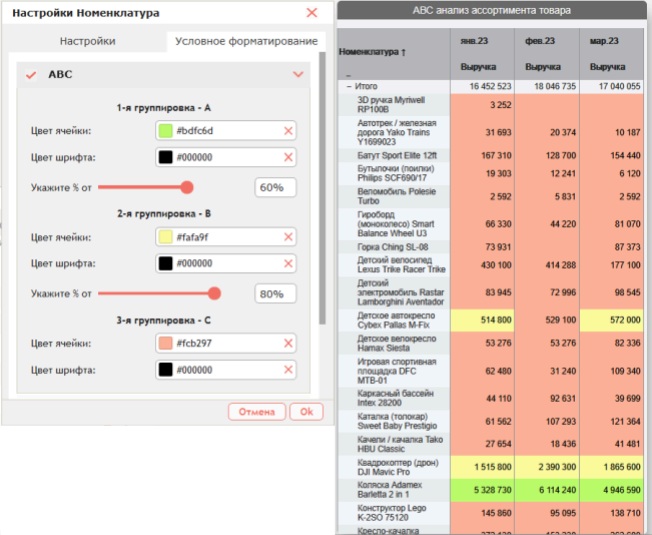This screenshot has width=652, height=535.
Task: Click the 80% slider handle for group B
Action: pos(214,293)
